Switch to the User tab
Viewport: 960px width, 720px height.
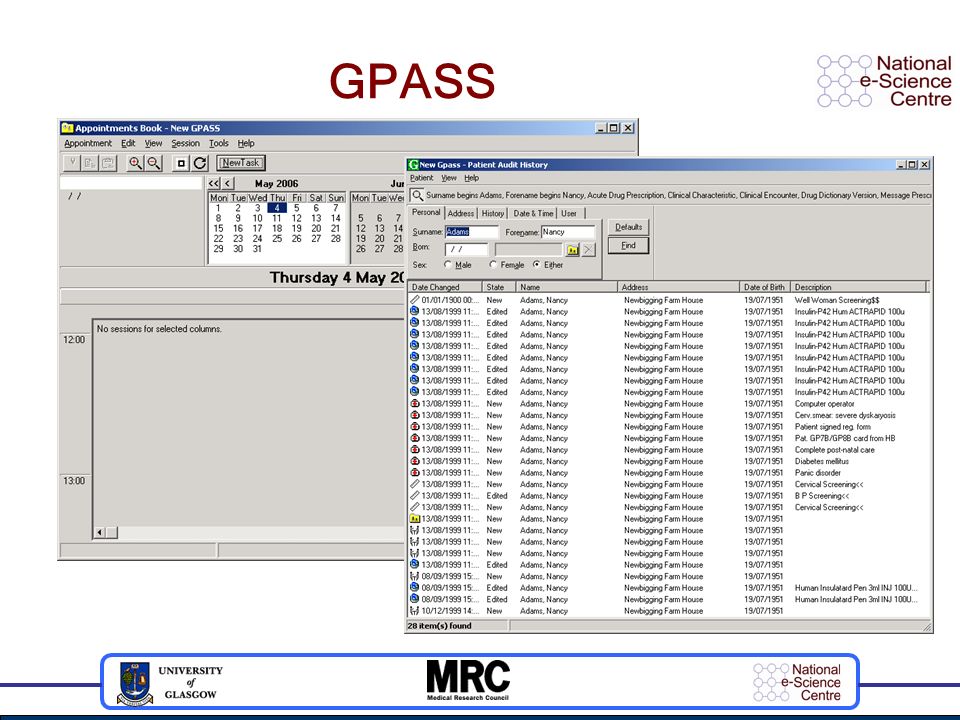(569, 213)
